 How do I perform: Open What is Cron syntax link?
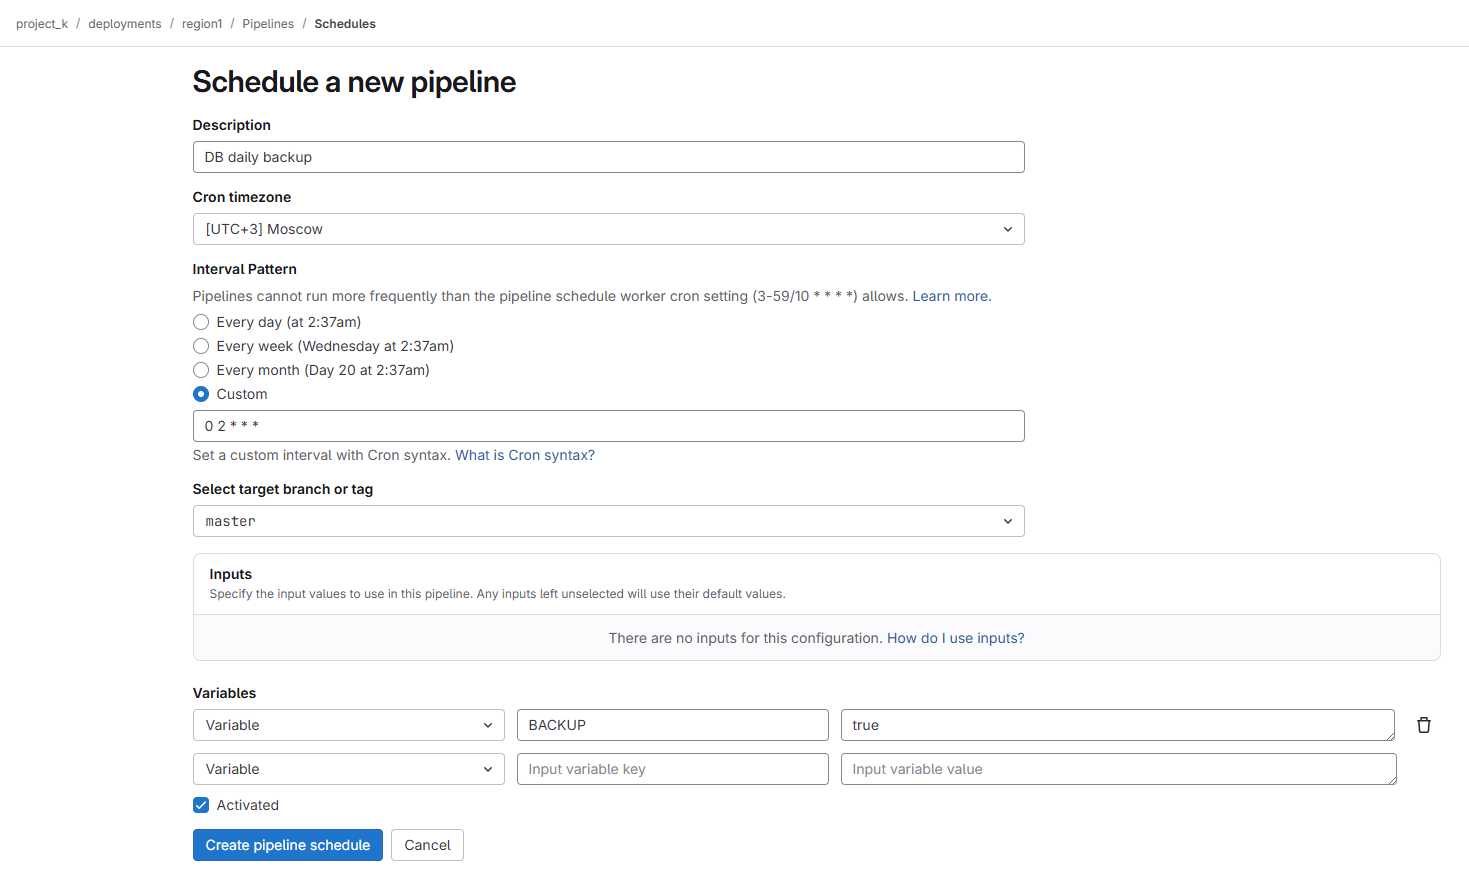point(525,455)
